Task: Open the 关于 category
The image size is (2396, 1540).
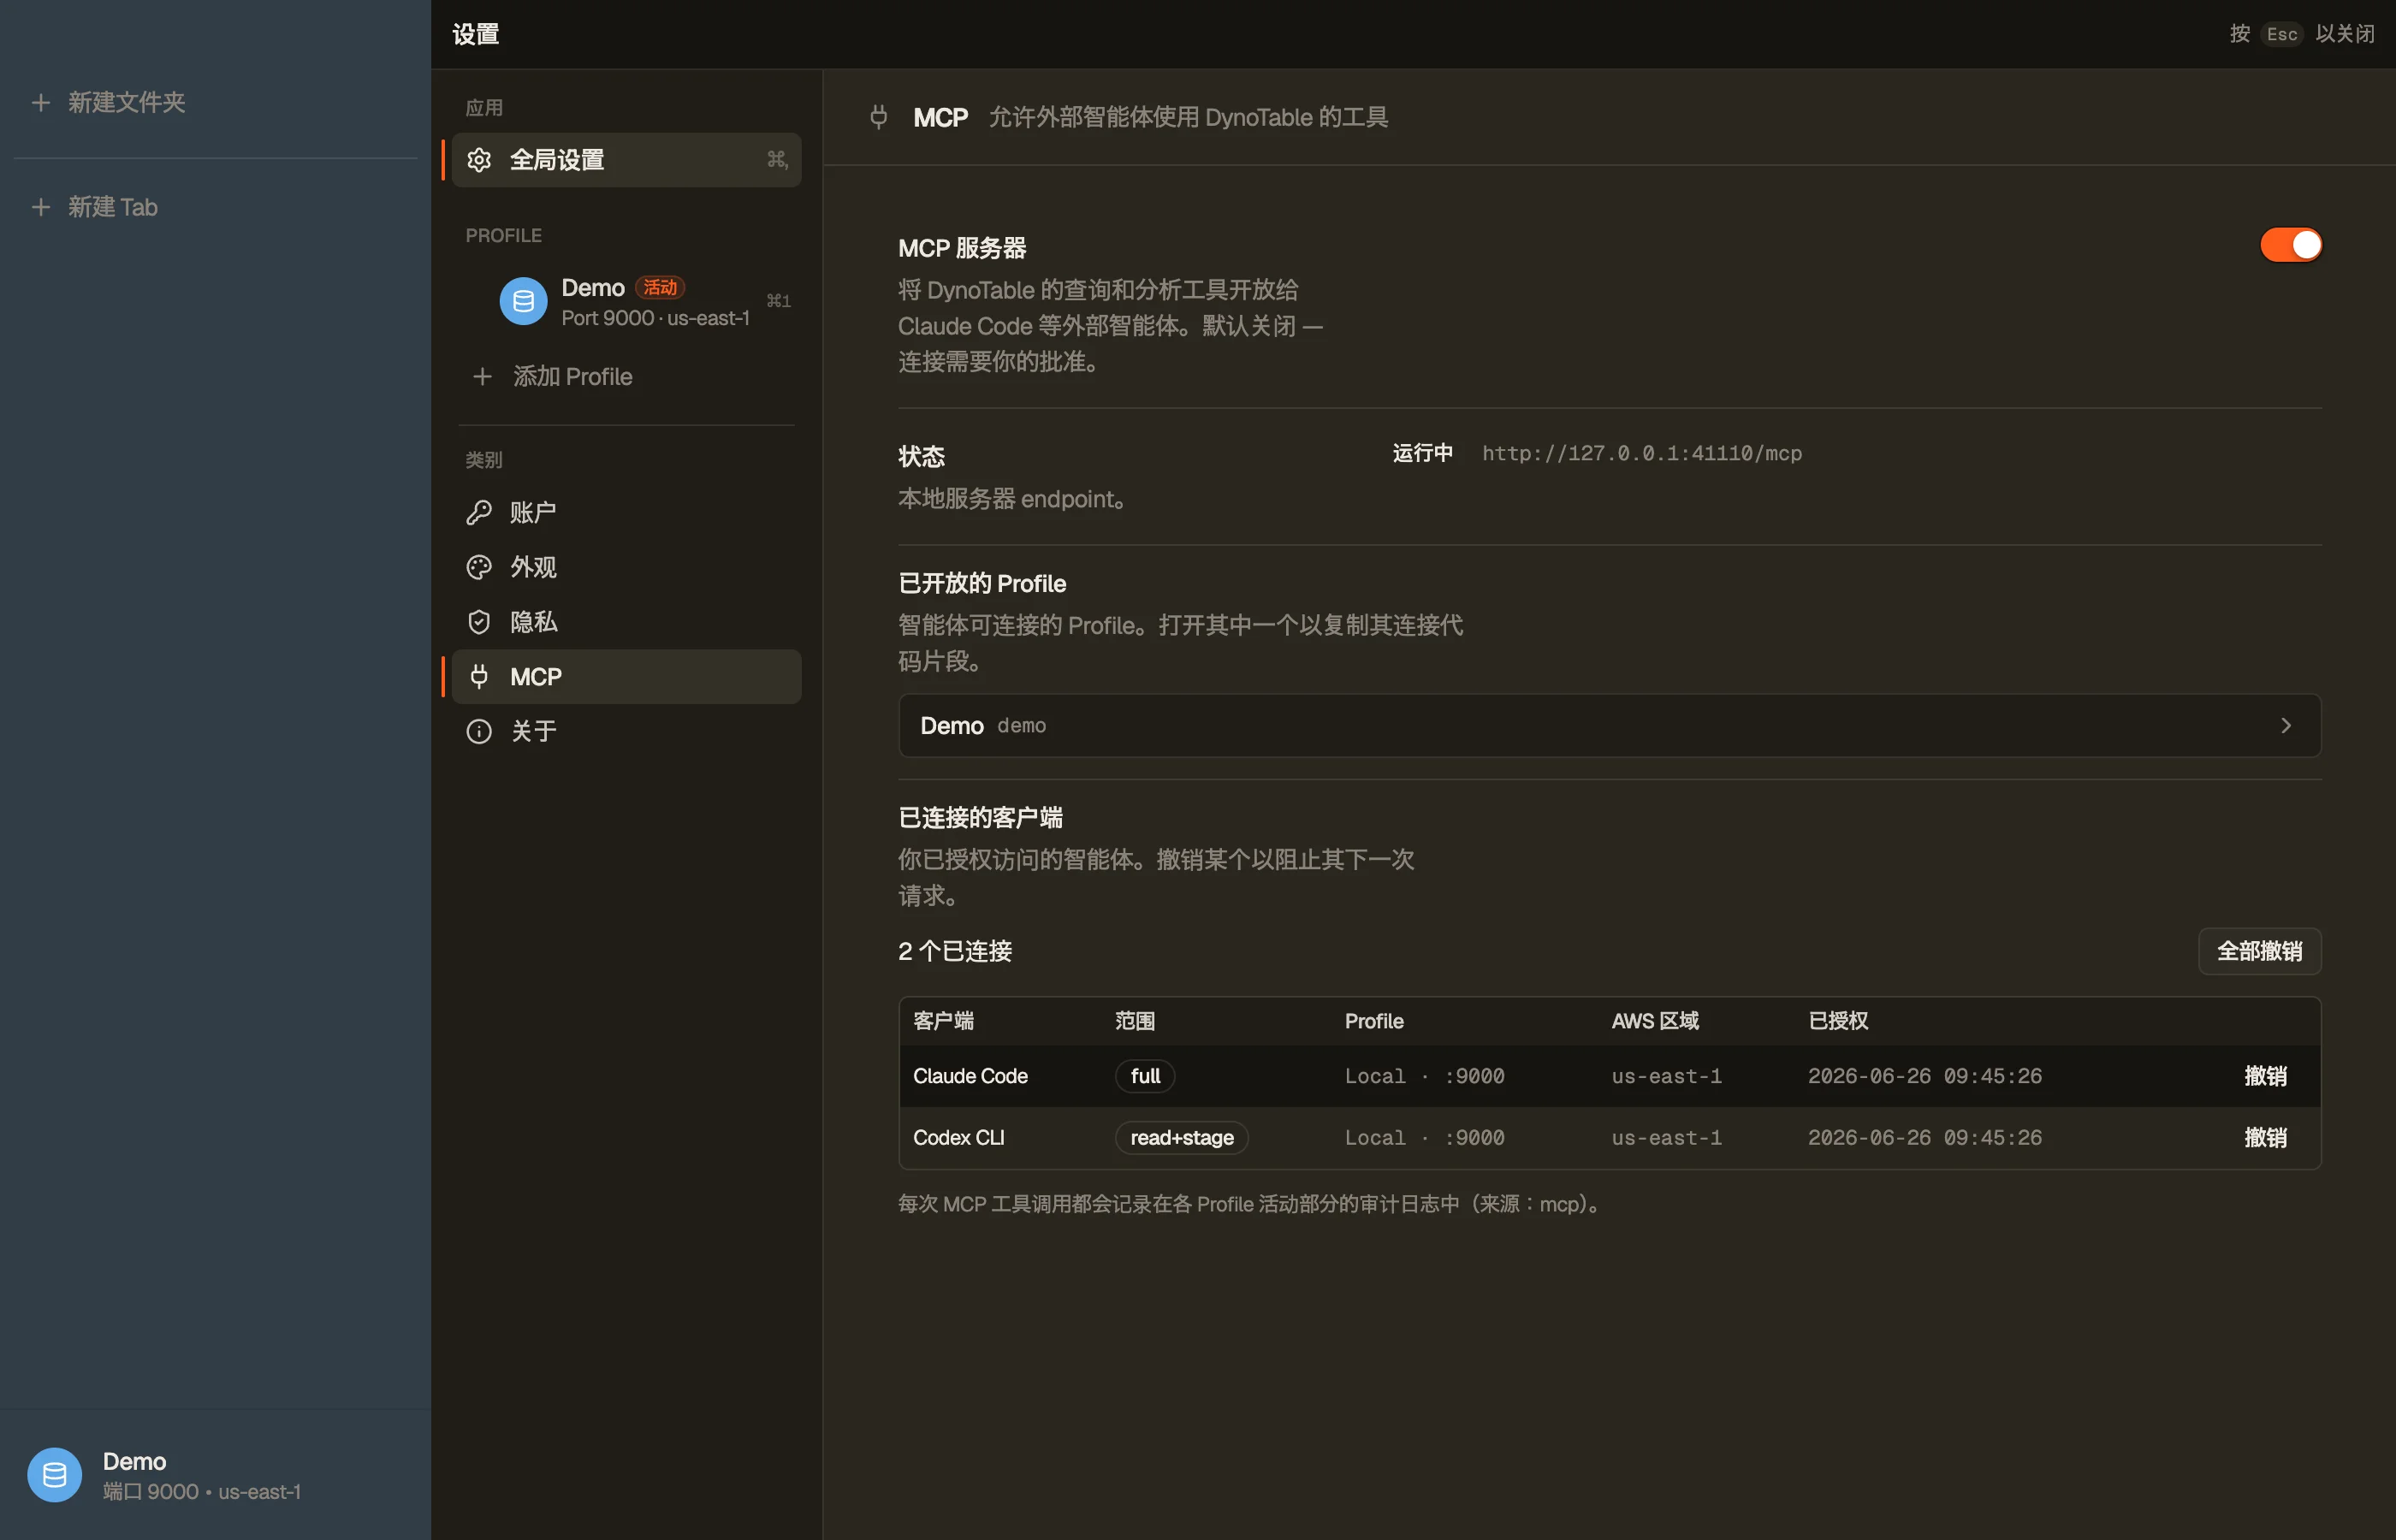Action: (626, 731)
